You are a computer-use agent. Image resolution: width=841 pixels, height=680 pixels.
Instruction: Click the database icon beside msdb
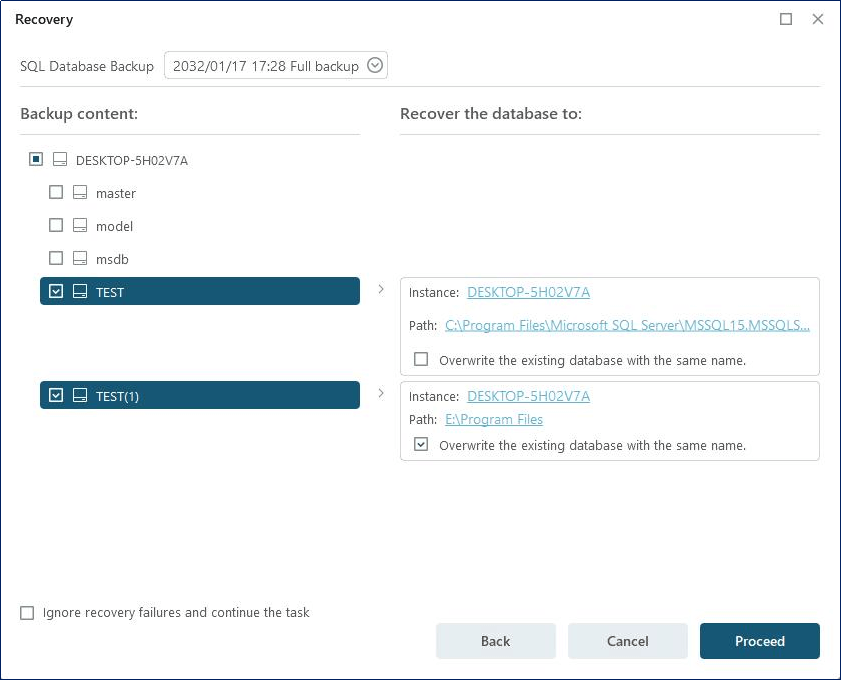click(x=78, y=258)
